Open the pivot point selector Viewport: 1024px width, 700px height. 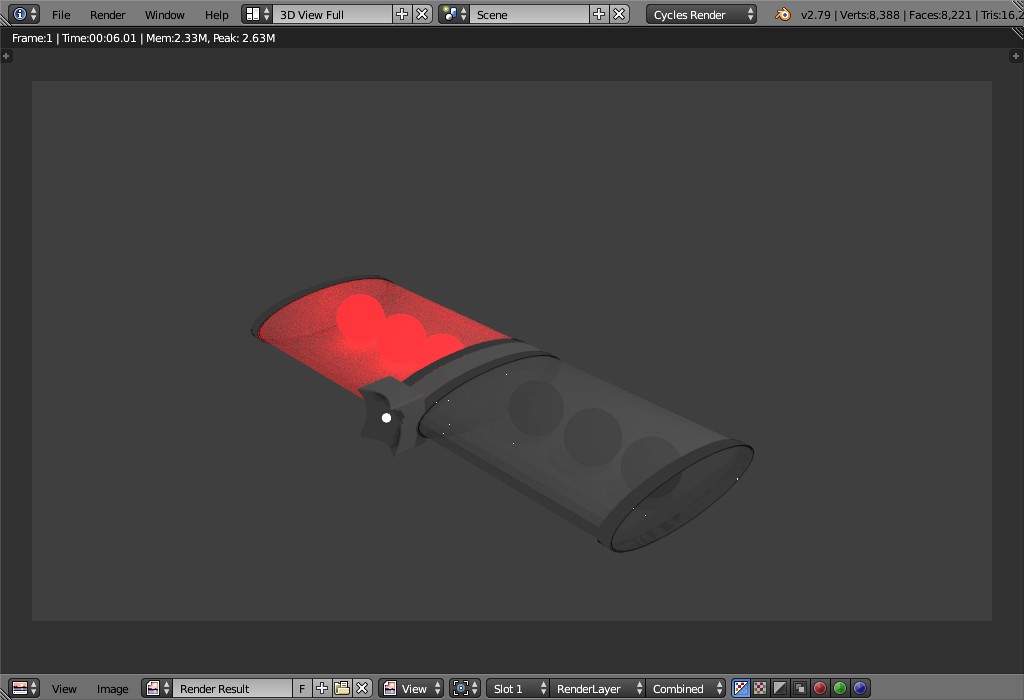point(464,688)
